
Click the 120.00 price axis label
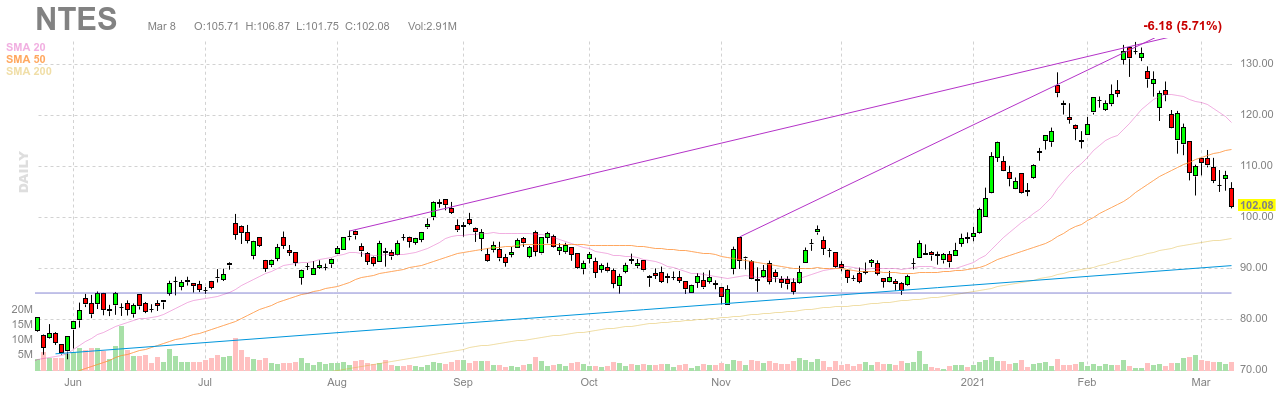click(x=1256, y=115)
